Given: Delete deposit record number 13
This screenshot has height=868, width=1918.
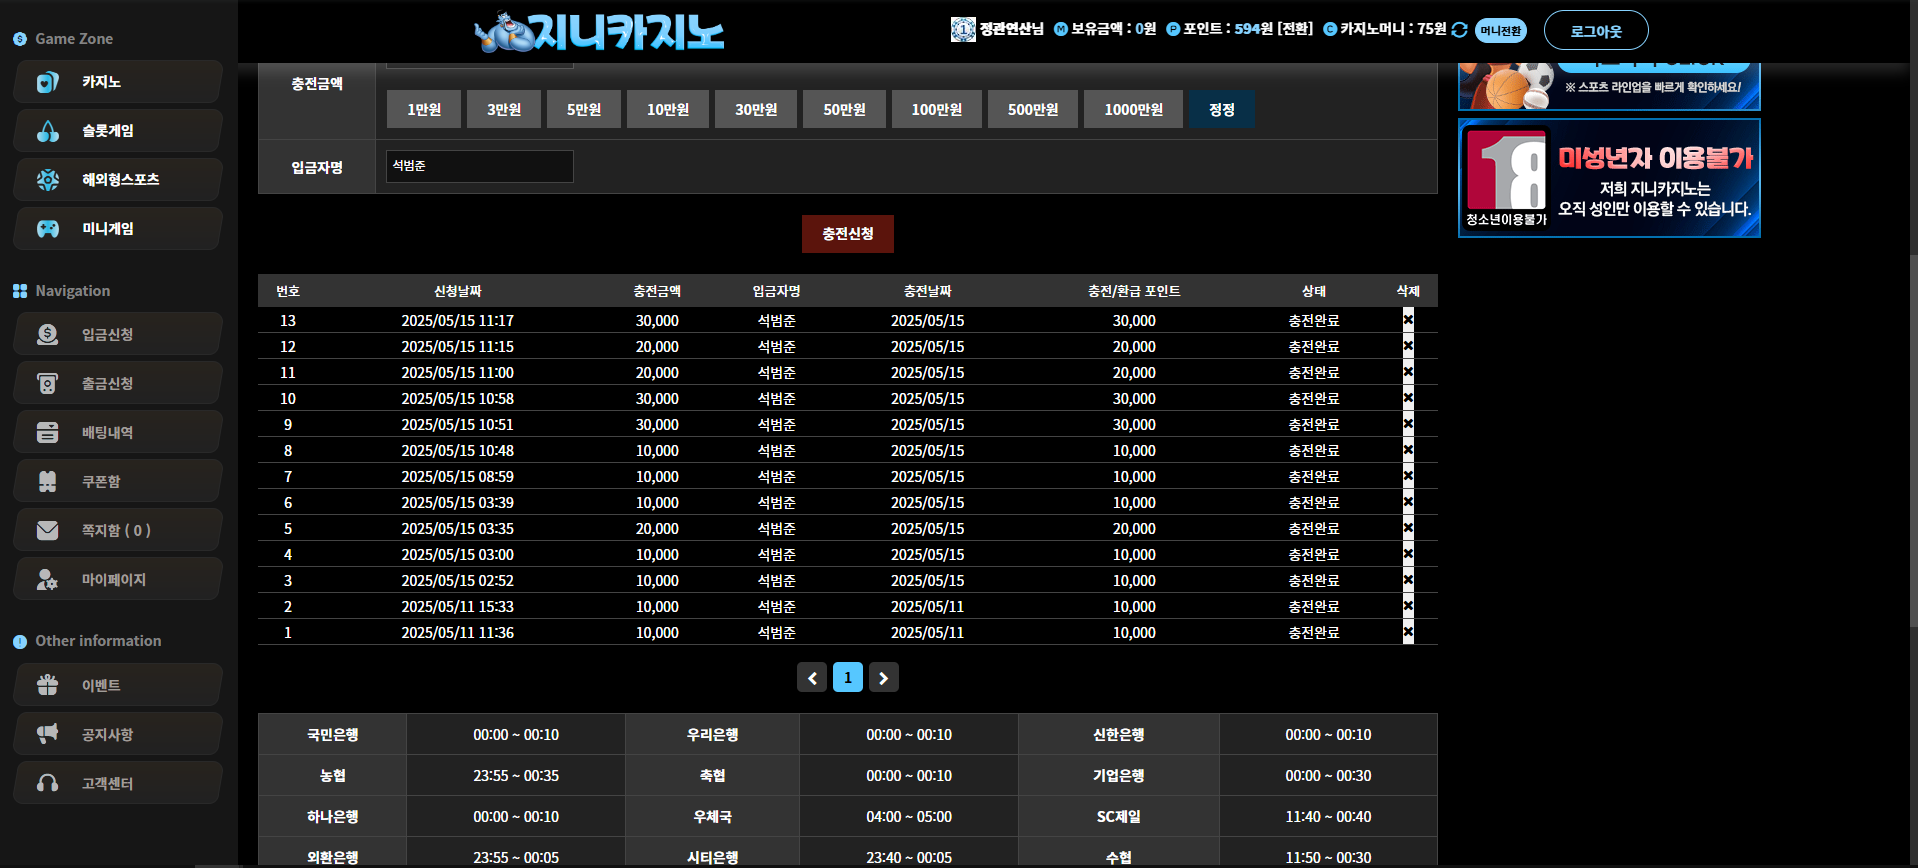Looking at the screenshot, I should pos(1408,320).
